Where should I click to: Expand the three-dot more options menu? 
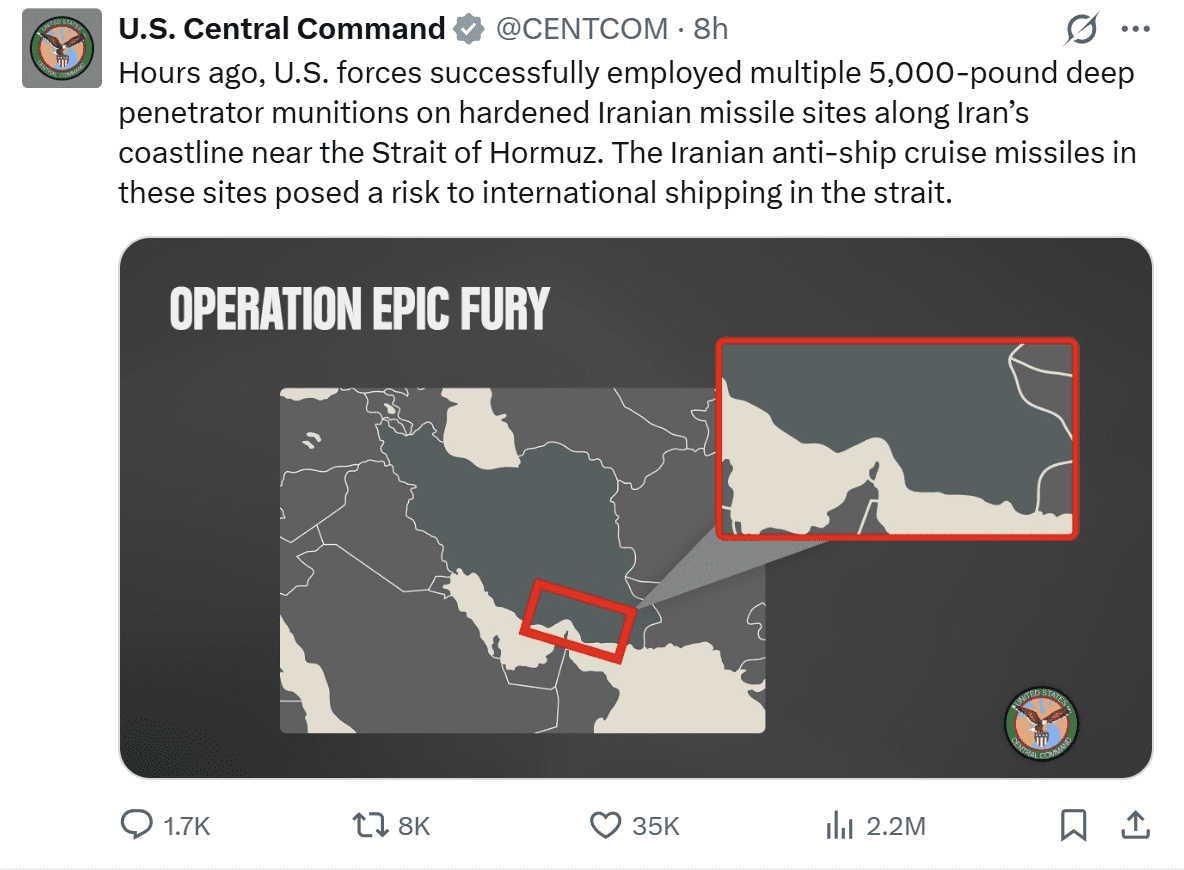[x=1136, y=30]
